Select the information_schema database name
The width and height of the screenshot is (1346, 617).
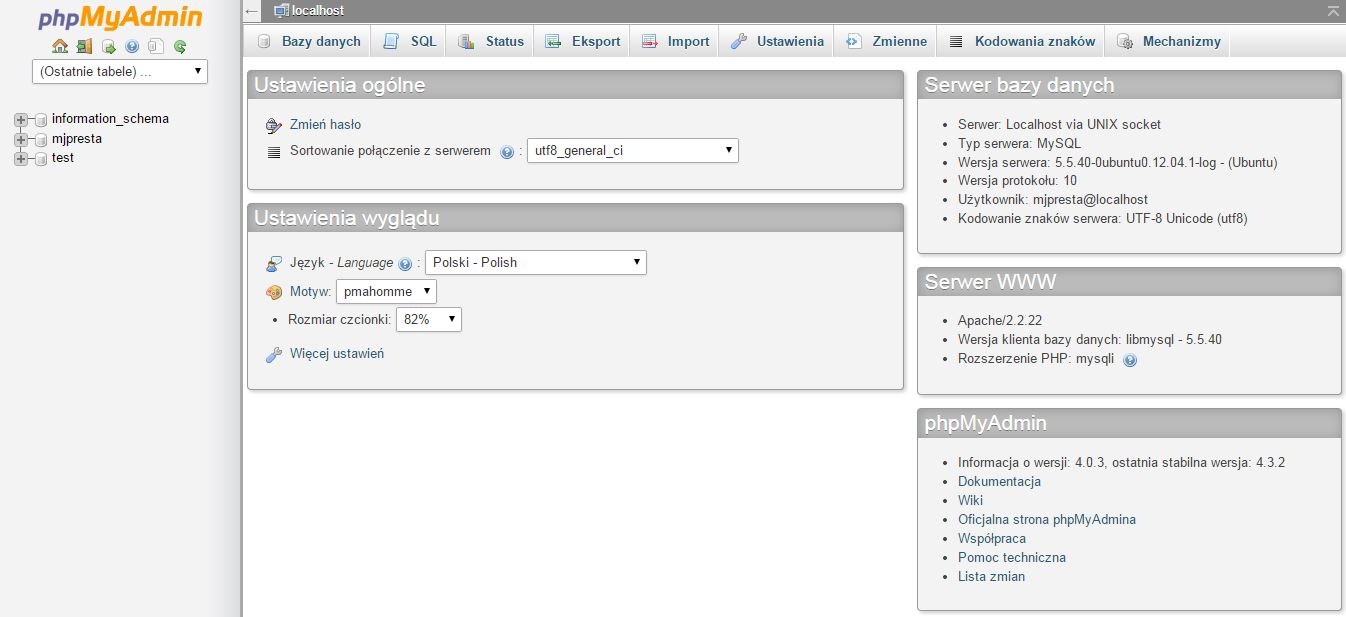110,119
